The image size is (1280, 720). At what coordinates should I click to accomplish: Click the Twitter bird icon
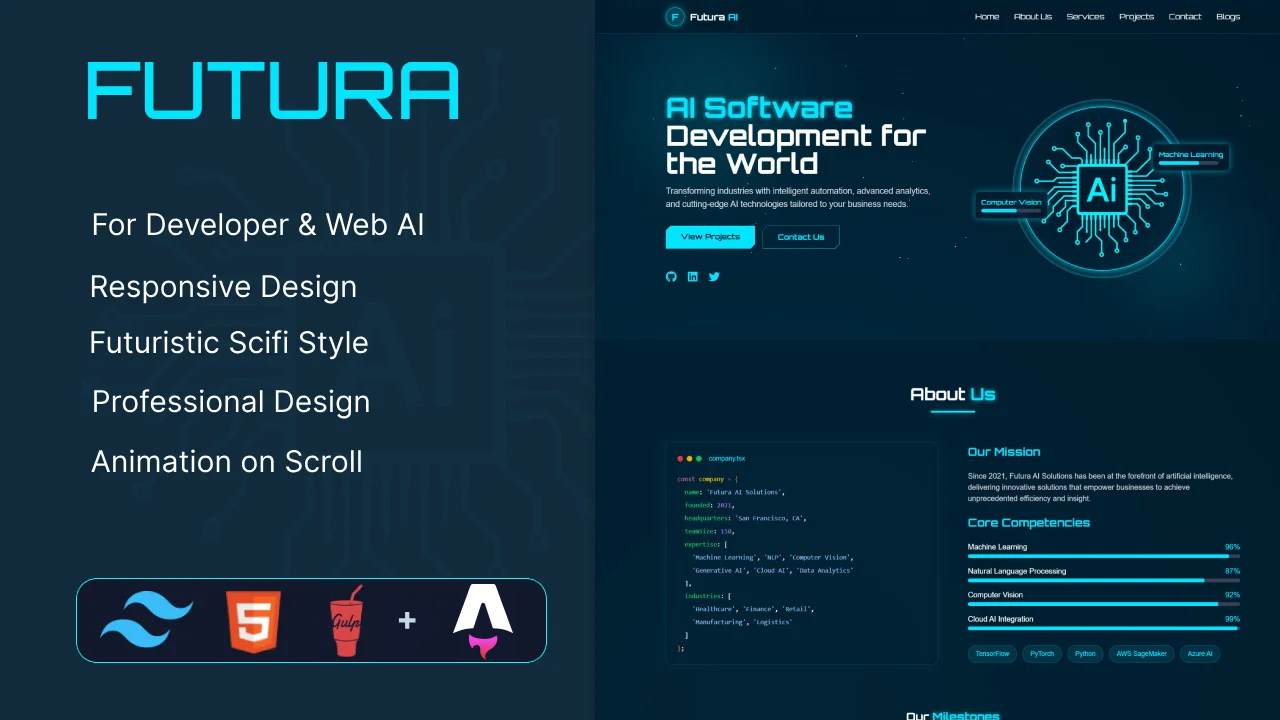[714, 276]
